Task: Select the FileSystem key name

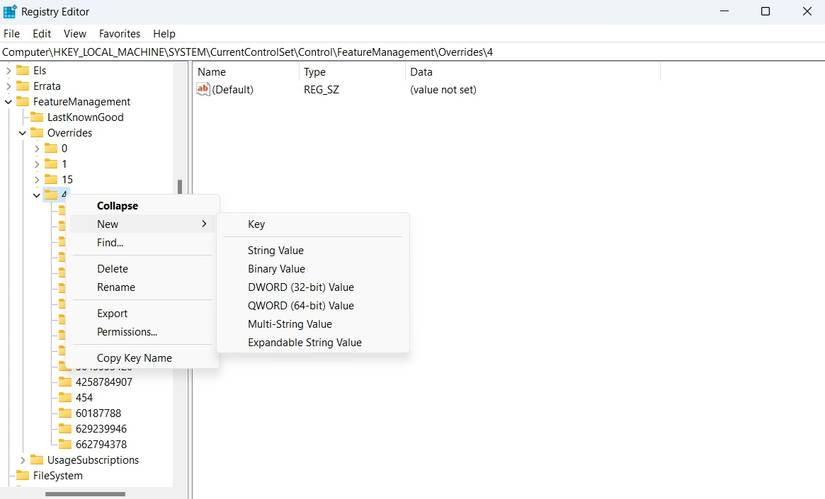Action: pos(58,475)
